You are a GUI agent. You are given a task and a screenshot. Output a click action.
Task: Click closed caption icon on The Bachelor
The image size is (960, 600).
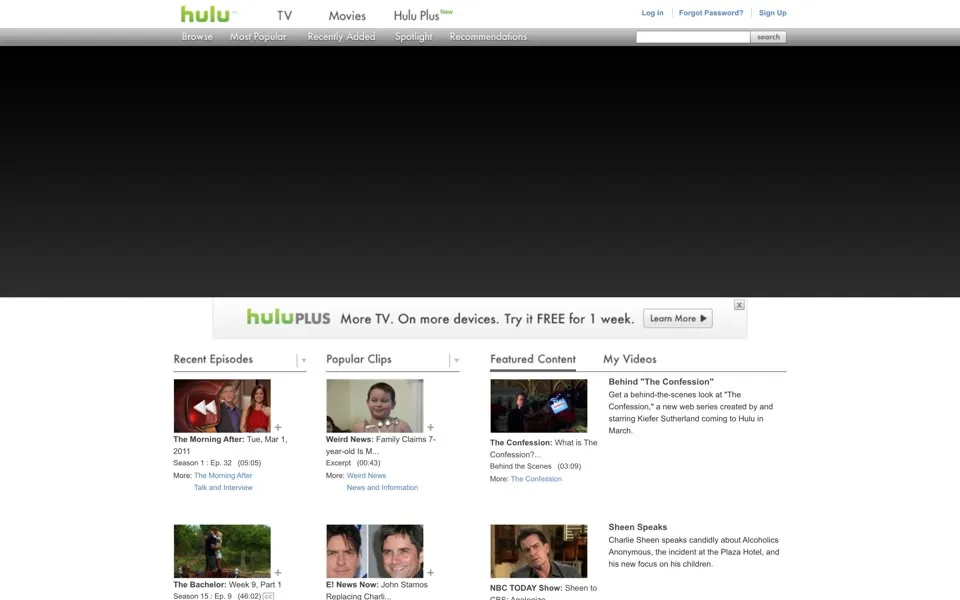[x=268, y=596]
